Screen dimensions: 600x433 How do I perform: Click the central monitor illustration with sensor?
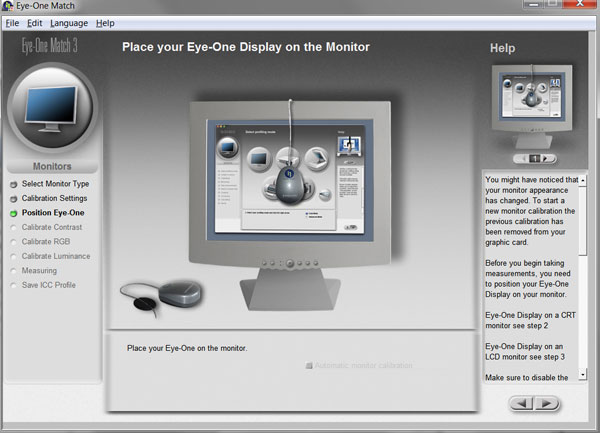(290, 205)
